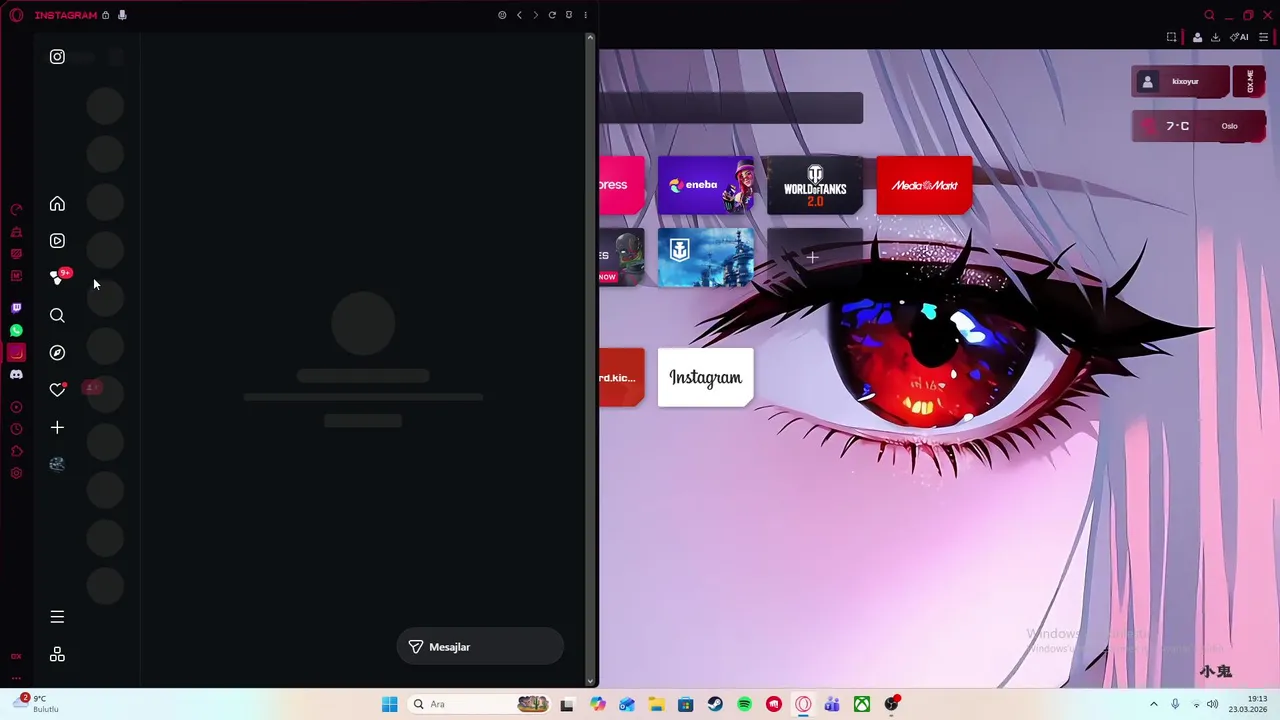Open the Meta apps grid icon
1280x720 pixels.
[57, 655]
